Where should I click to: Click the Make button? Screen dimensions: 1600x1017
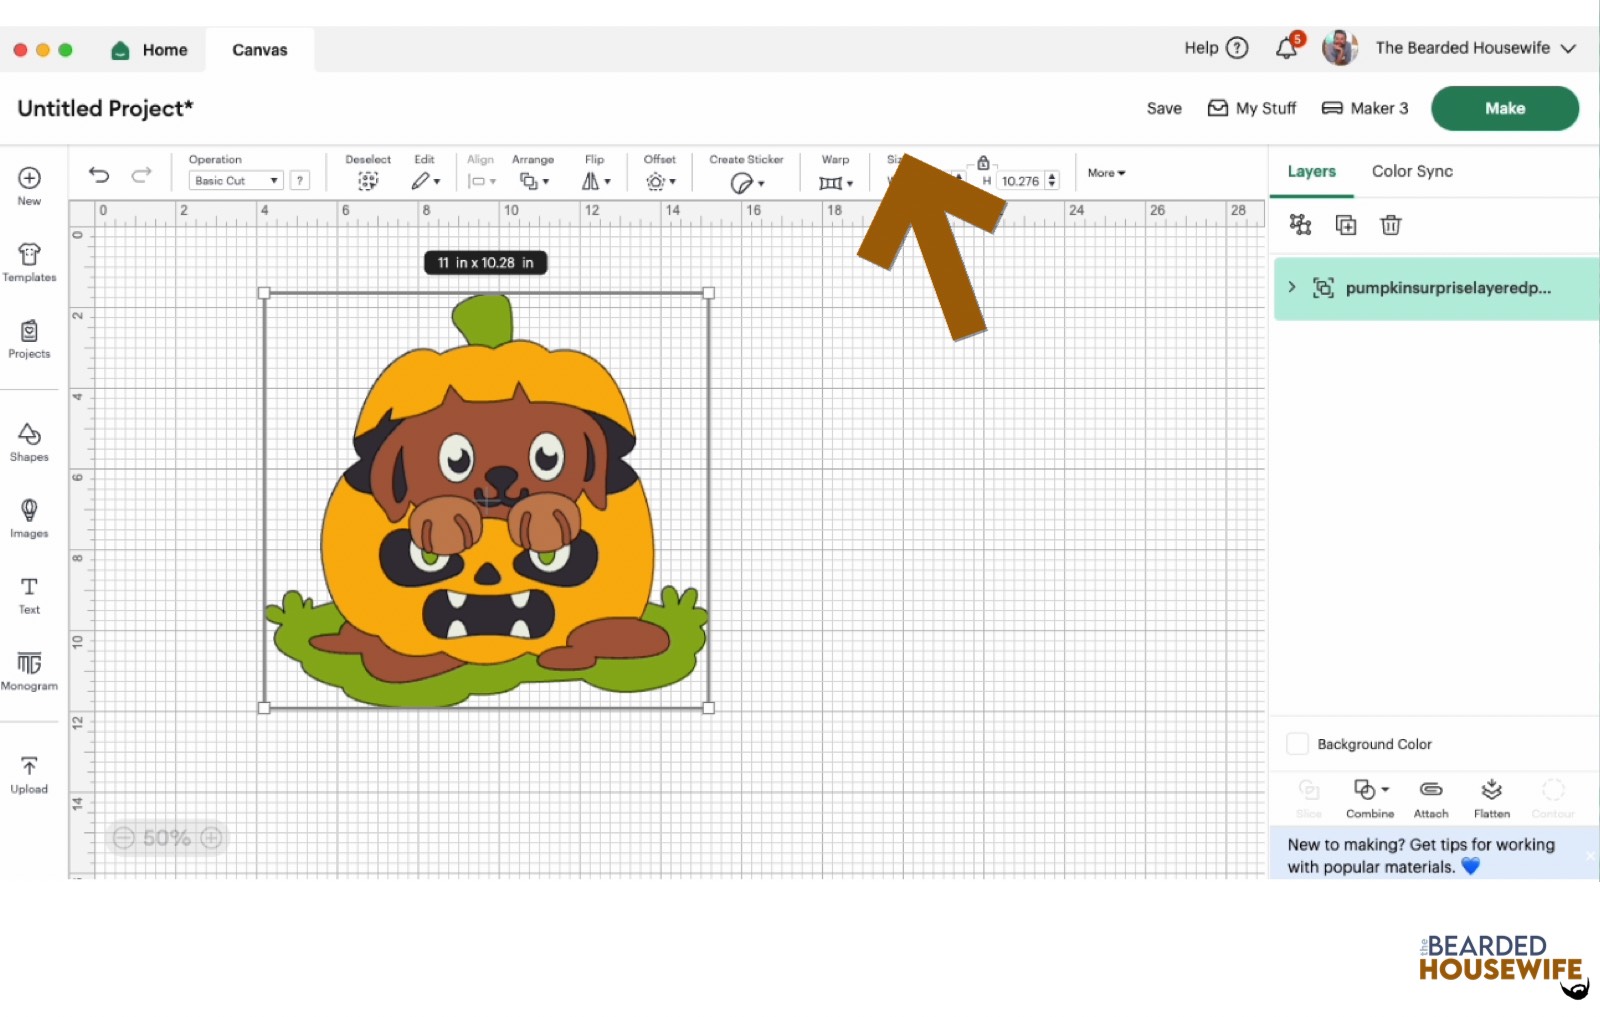pyautogui.click(x=1504, y=108)
